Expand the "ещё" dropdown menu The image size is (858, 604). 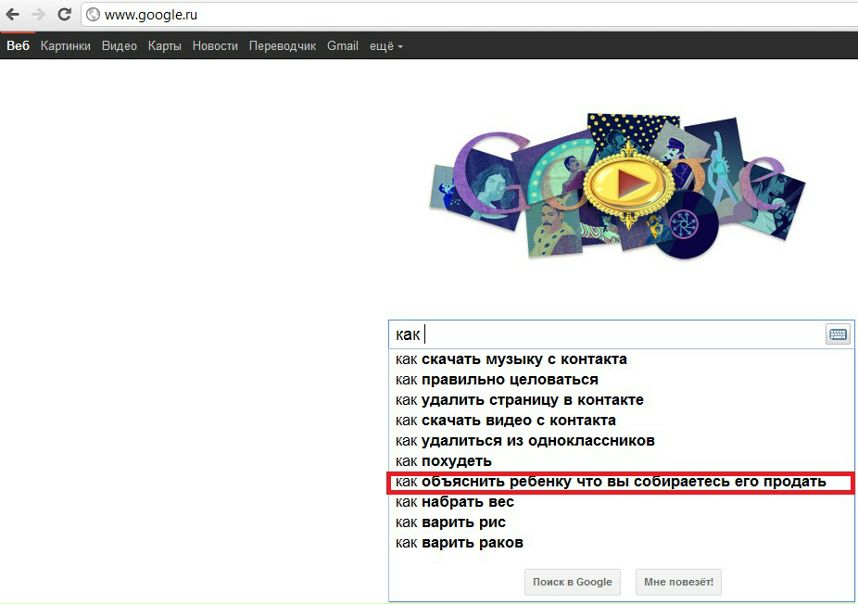coord(386,46)
